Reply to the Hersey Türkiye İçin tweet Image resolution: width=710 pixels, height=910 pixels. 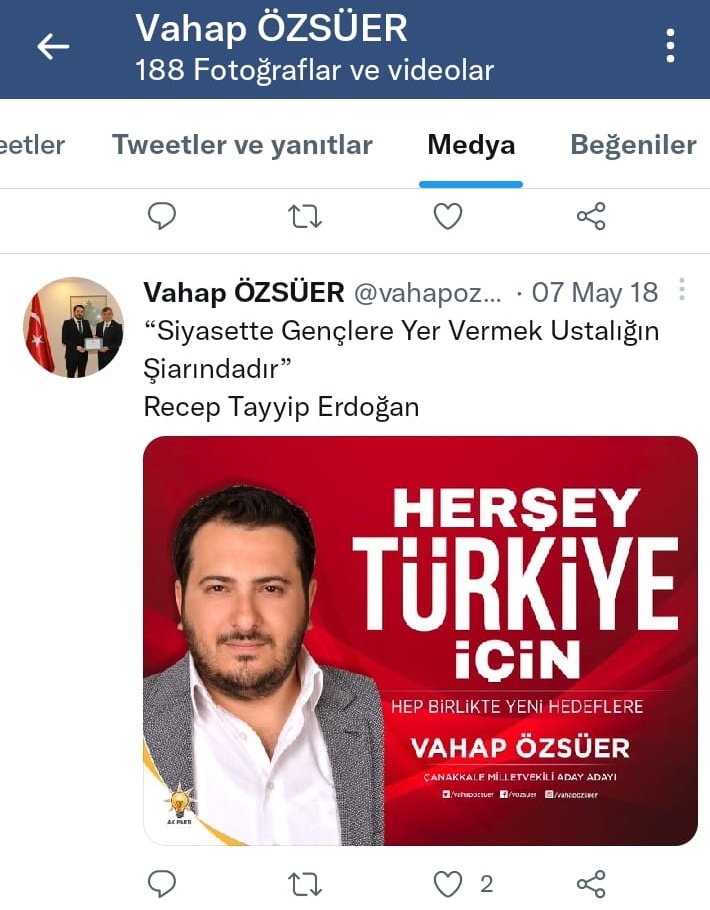(x=162, y=884)
